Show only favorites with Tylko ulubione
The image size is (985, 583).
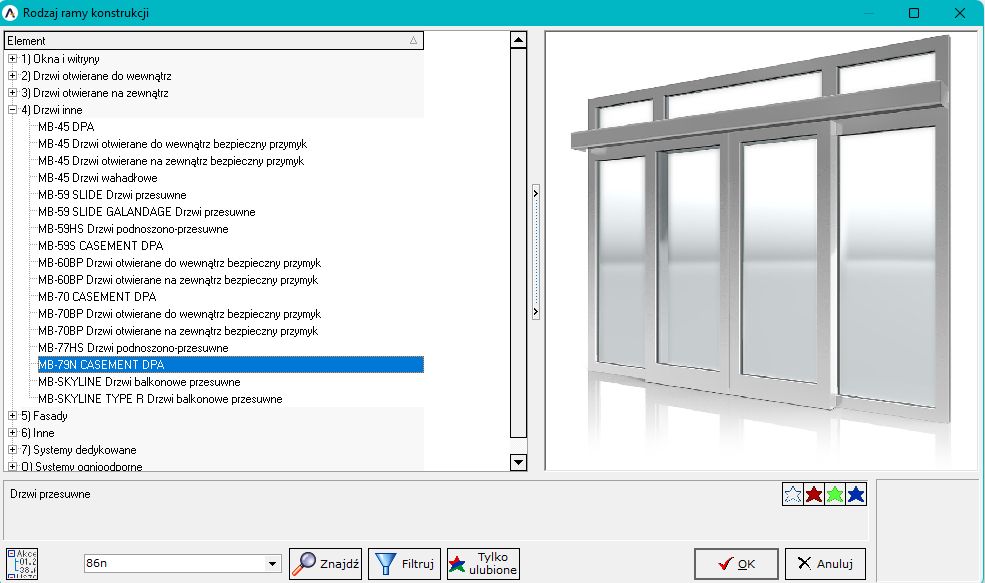(x=484, y=564)
